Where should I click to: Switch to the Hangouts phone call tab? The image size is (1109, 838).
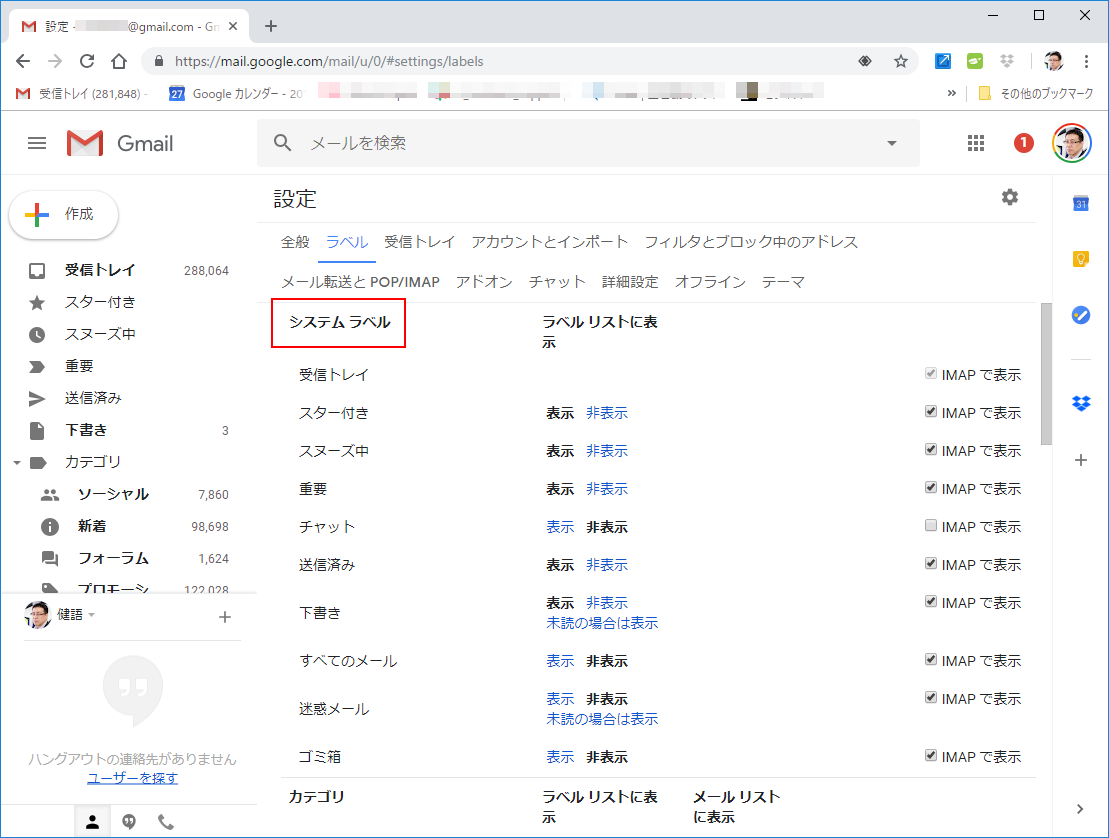pyautogui.click(x=166, y=821)
